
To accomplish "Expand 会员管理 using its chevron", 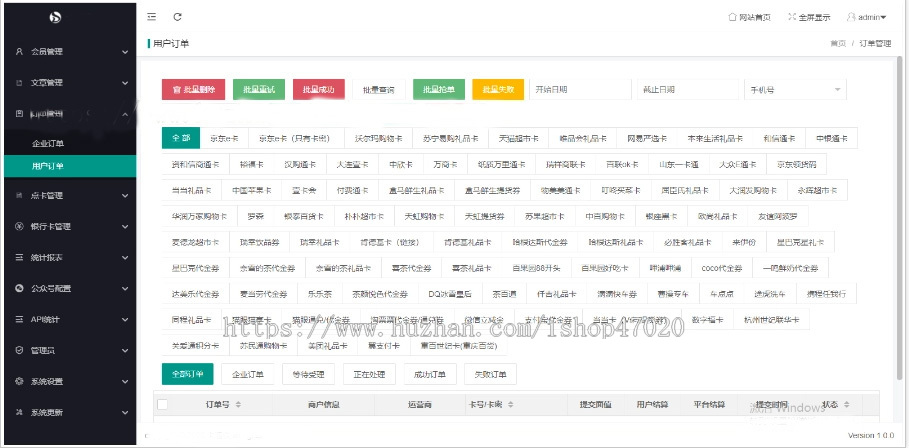I will [125, 52].
